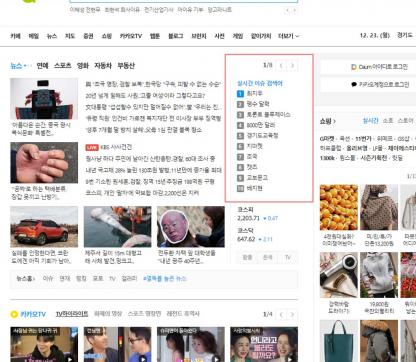This screenshot has height=362, width=416.
Task: Open the 토론토 블루제이스 trending keyword
Action: [x=268, y=115]
